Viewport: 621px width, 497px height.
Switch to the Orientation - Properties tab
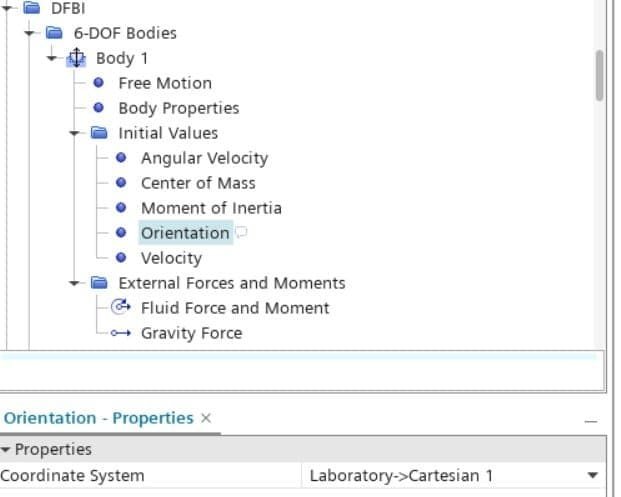tap(98, 418)
